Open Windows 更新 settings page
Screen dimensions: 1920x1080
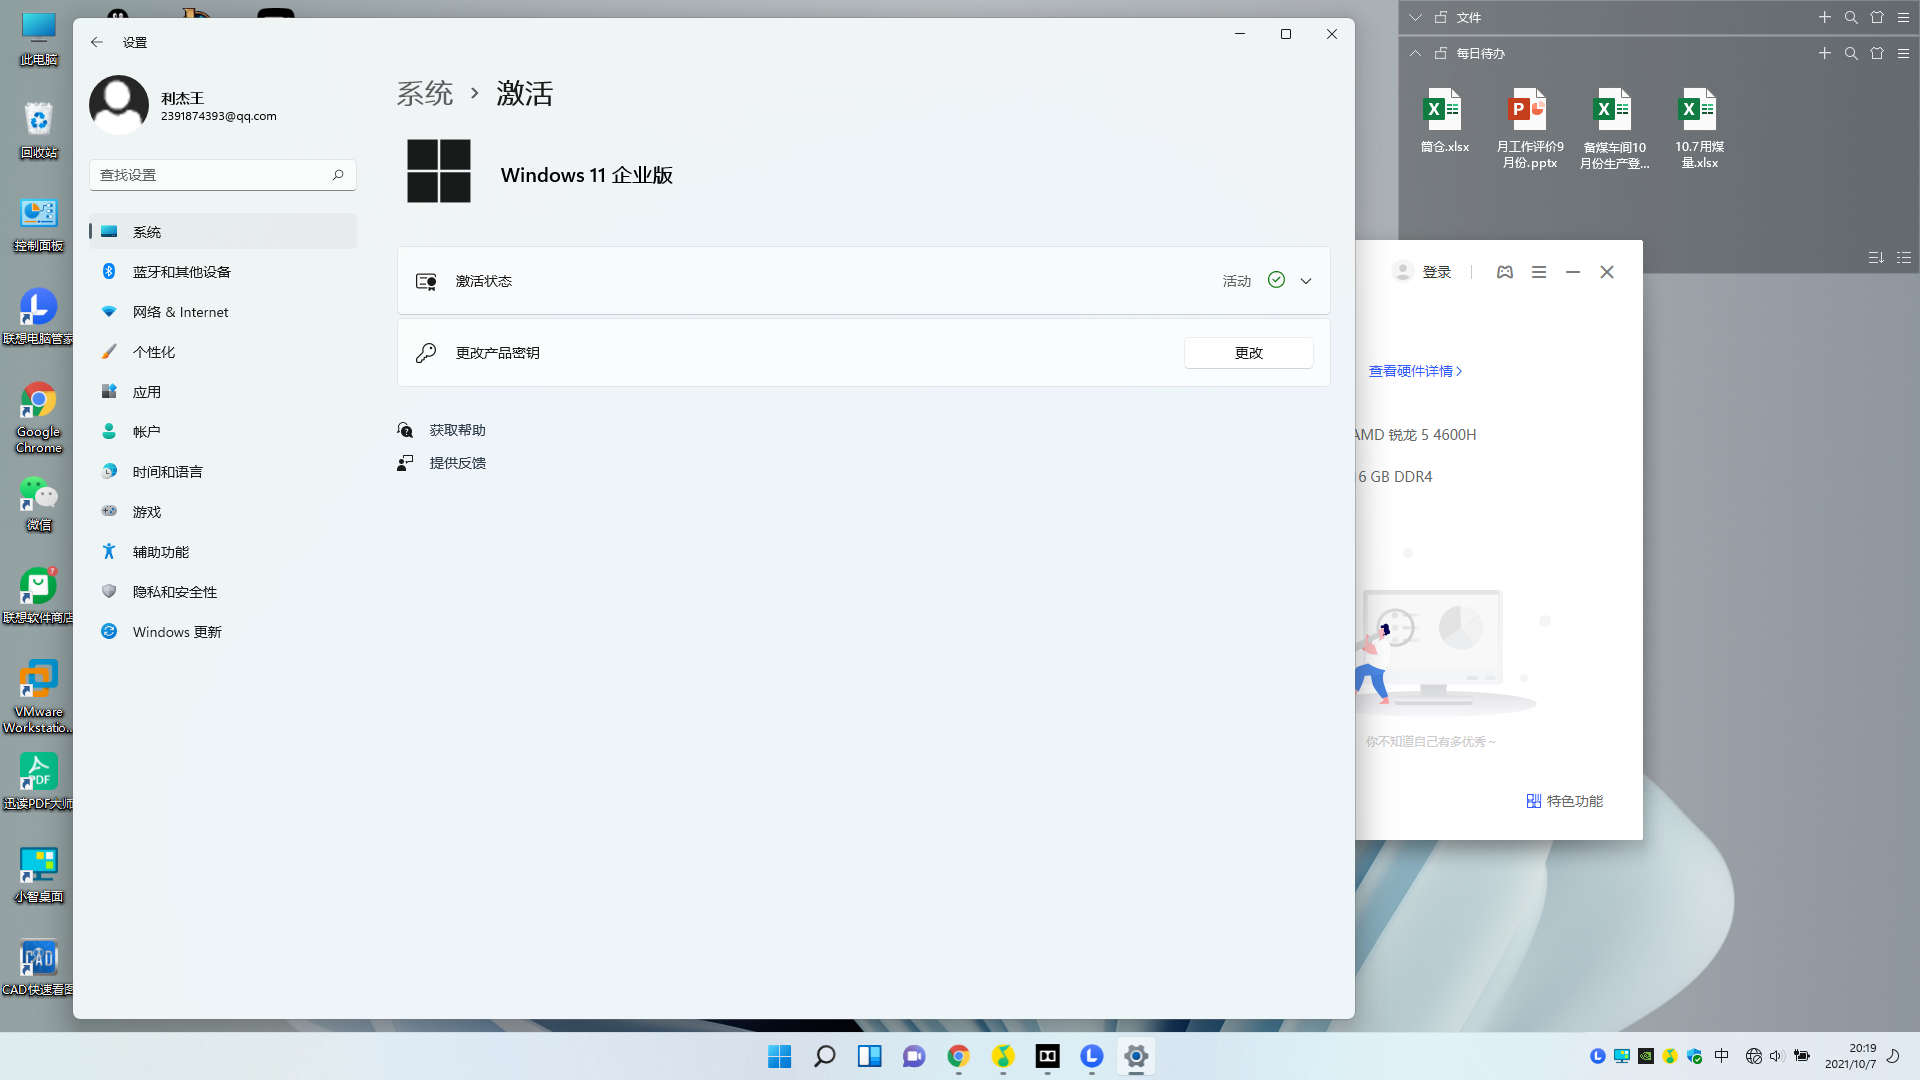pyautogui.click(x=223, y=632)
